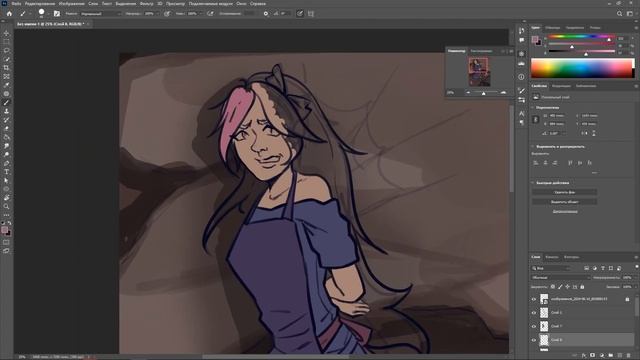The width and height of the screenshot is (640, 360).
Task: Toggle lock image pixels brush icon
Action: [560, 287]
